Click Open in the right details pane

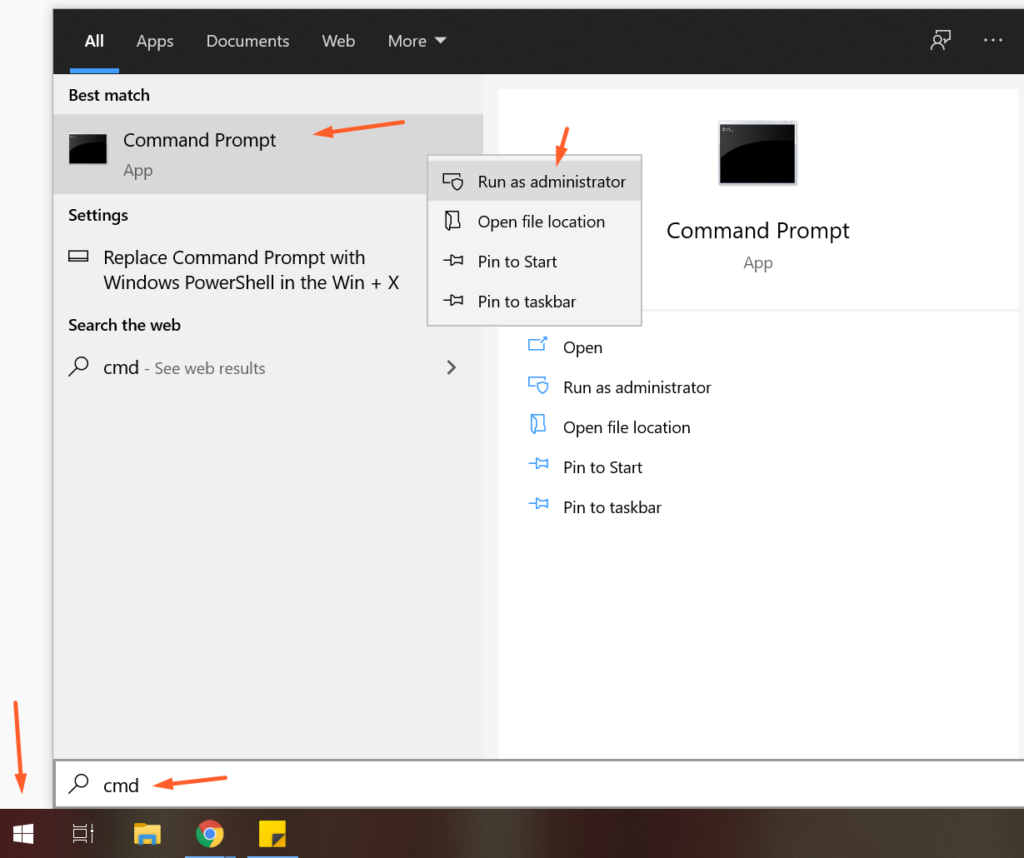(x=583, y=347)
